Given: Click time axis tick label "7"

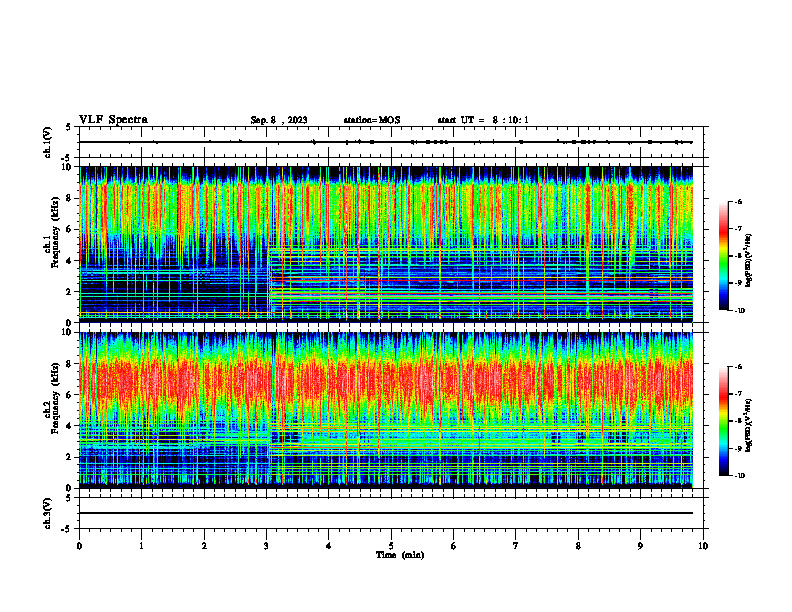Looking at the screenshot, I should [x=516, y=546].
